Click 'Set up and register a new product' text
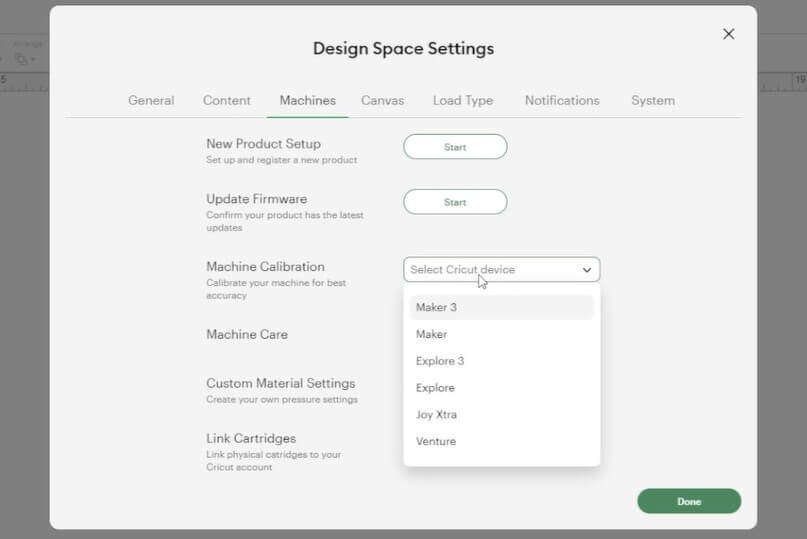This screenshot has height=539, width=807. pyautogui.click(x=282, y=160)
